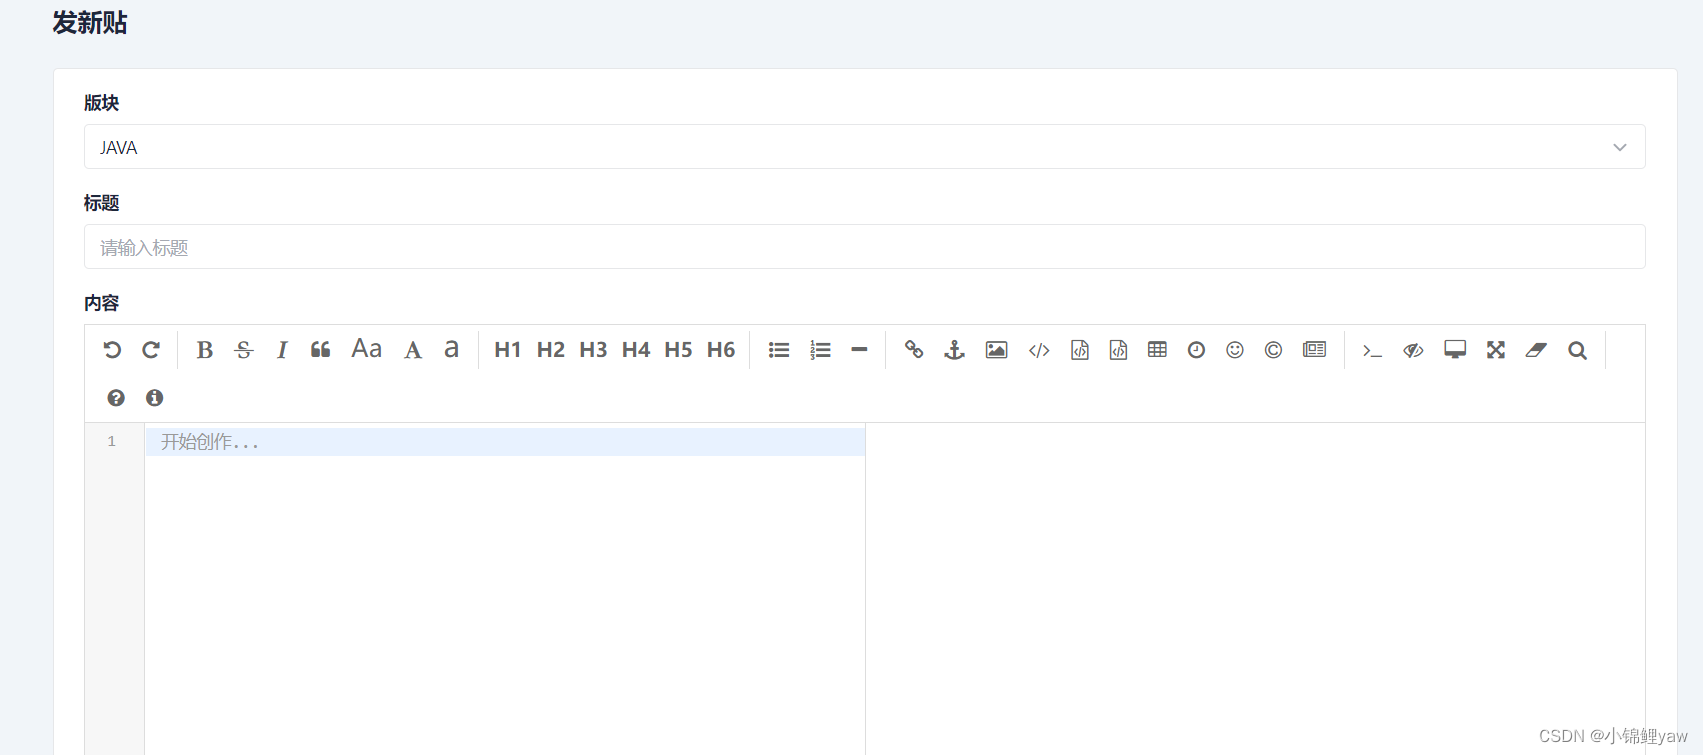
Task: Open search in the editor
Action: 1578,351
